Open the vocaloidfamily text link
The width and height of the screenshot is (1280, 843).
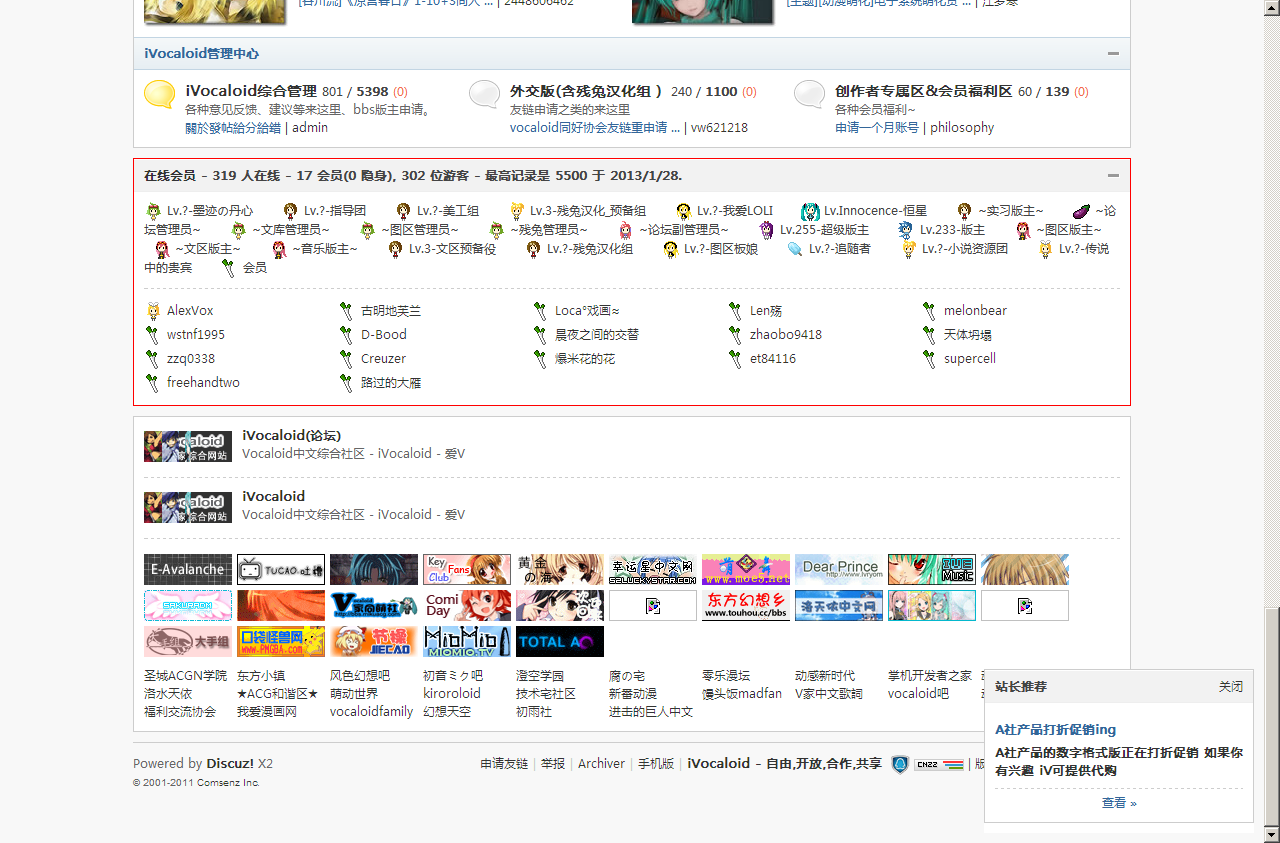pos(372,712)
